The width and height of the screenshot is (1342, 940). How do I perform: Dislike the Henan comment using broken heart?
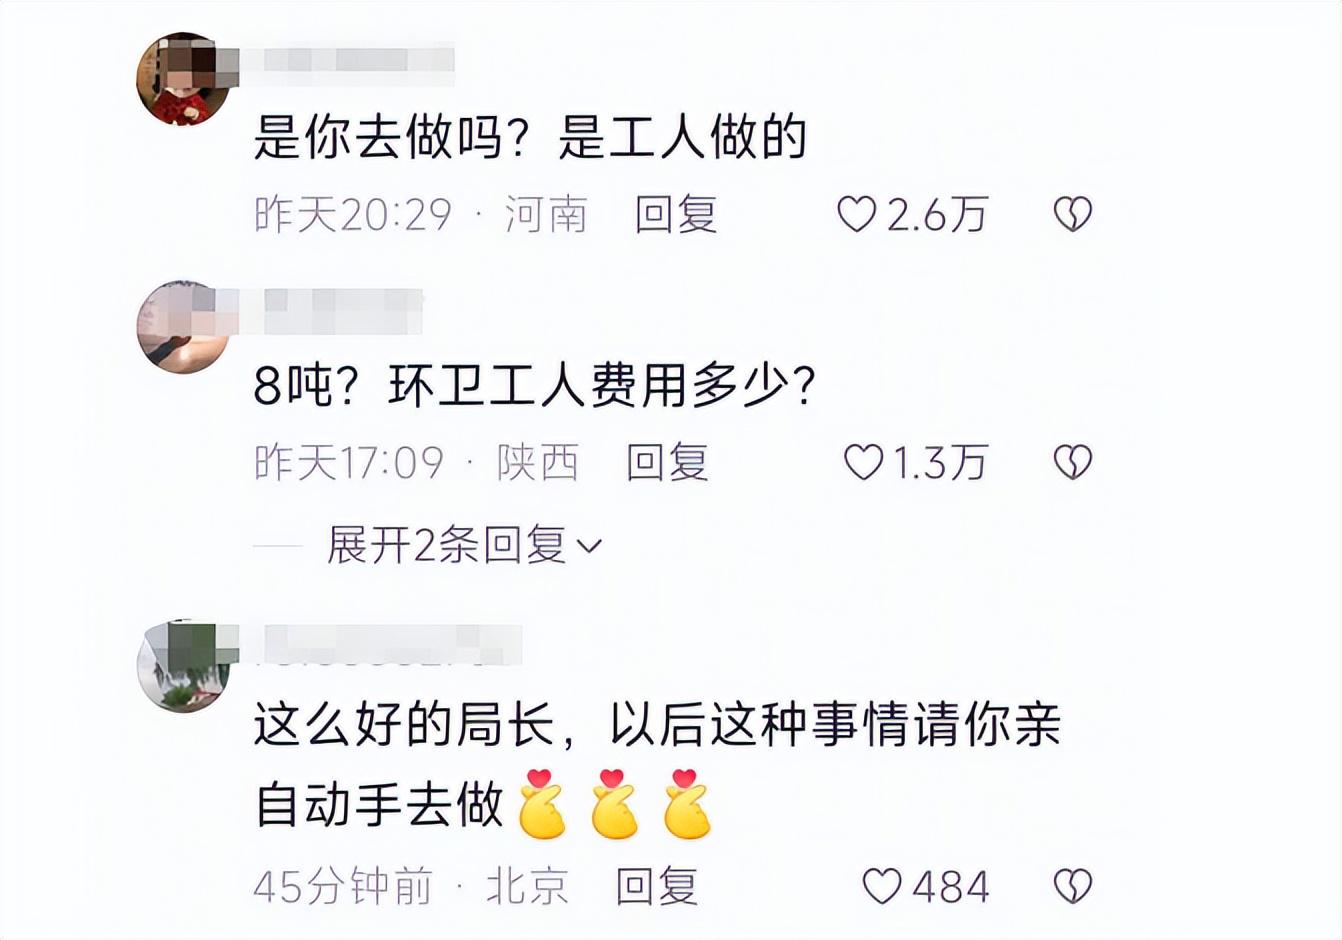tap(1073, 214)
